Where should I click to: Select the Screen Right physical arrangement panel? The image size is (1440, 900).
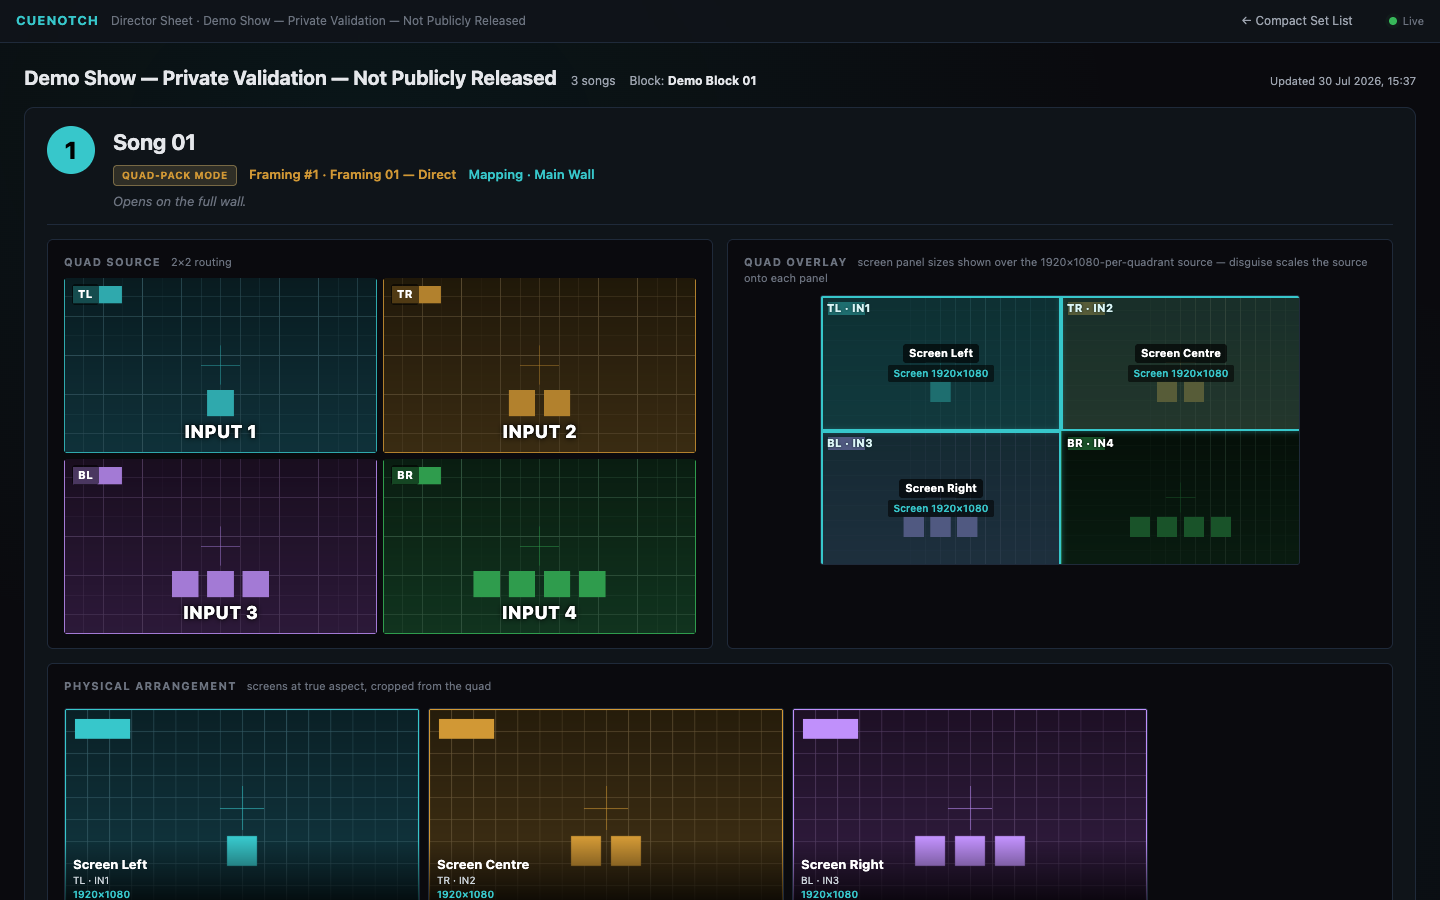coord(970,805)
